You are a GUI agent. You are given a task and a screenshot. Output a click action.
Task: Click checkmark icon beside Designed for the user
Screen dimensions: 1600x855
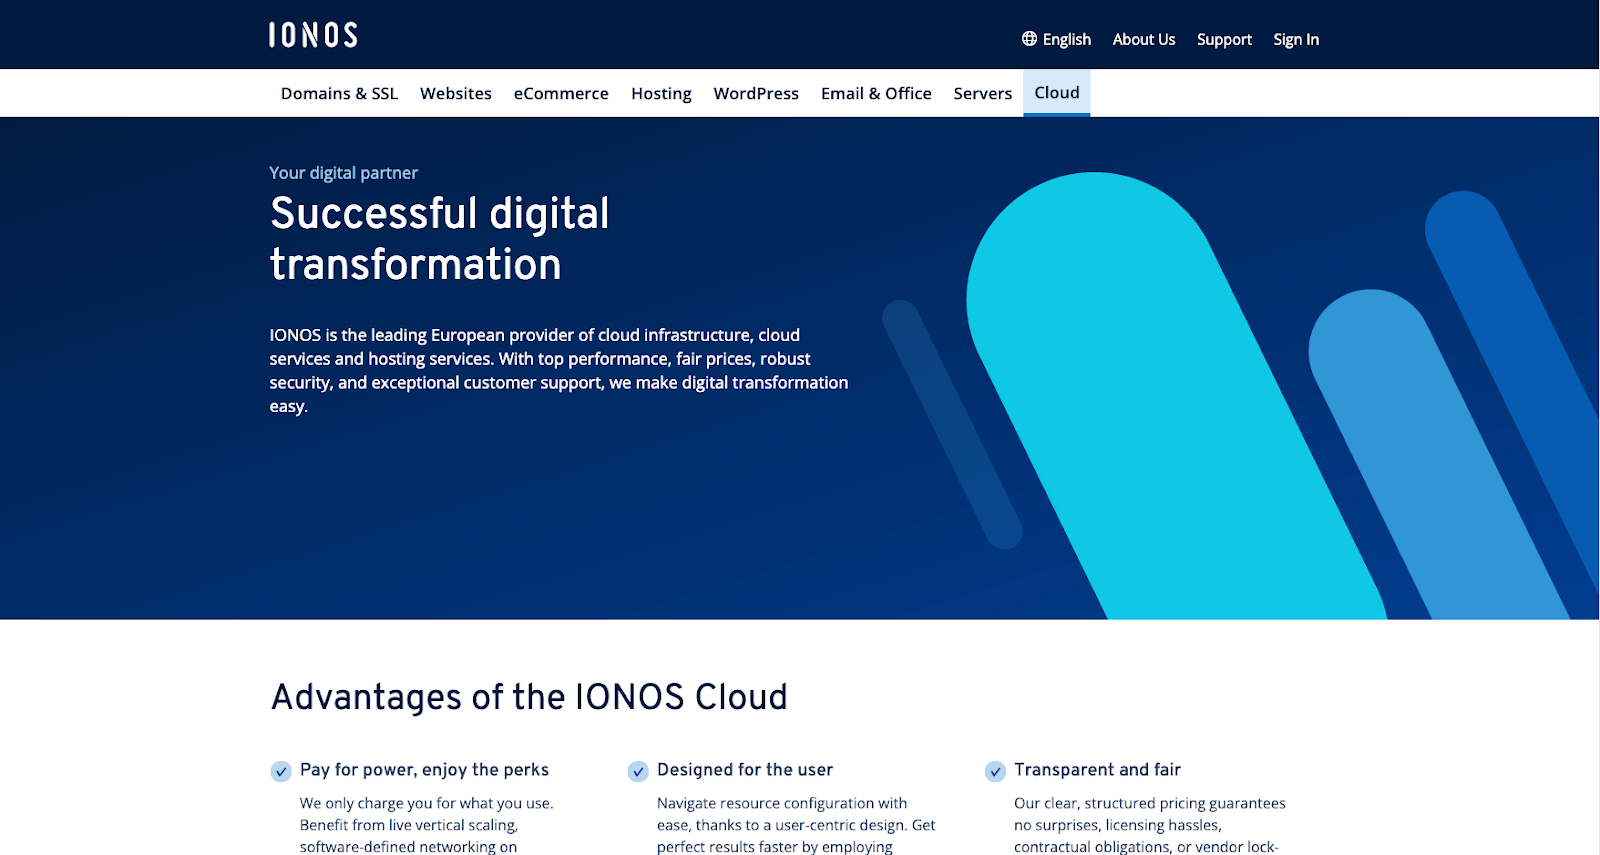[x=638, y=771]
